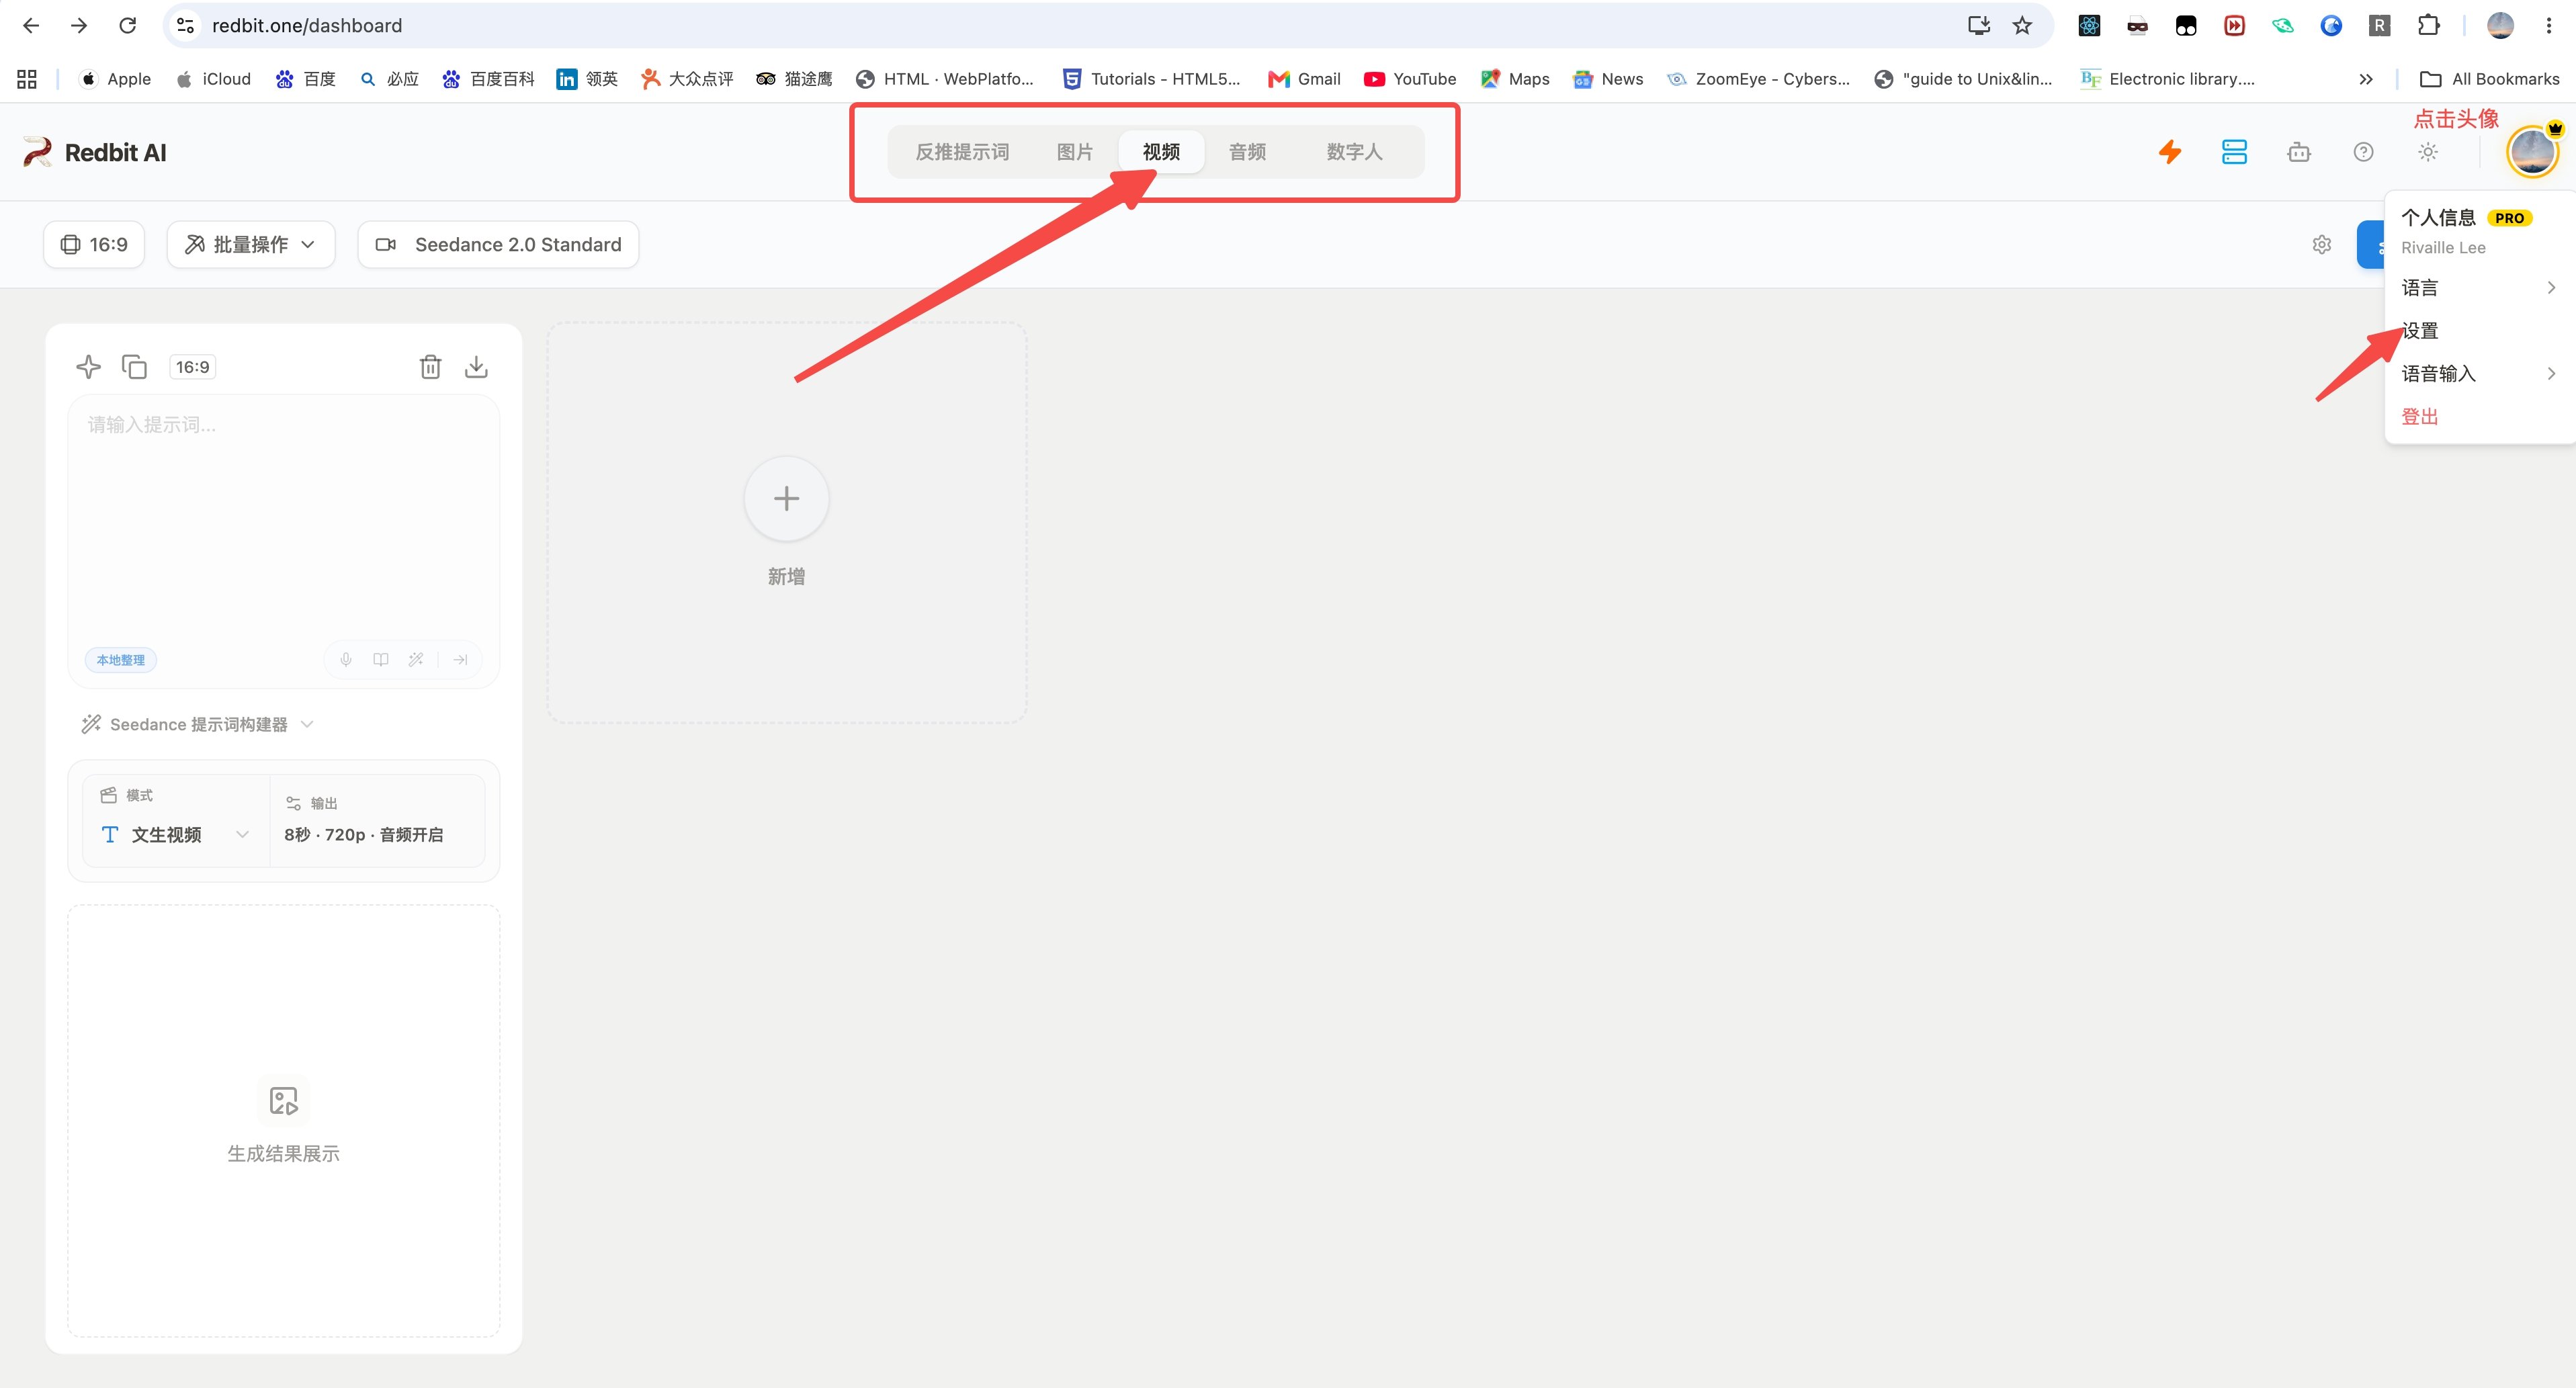Go back in browser history

click(31, 26)
